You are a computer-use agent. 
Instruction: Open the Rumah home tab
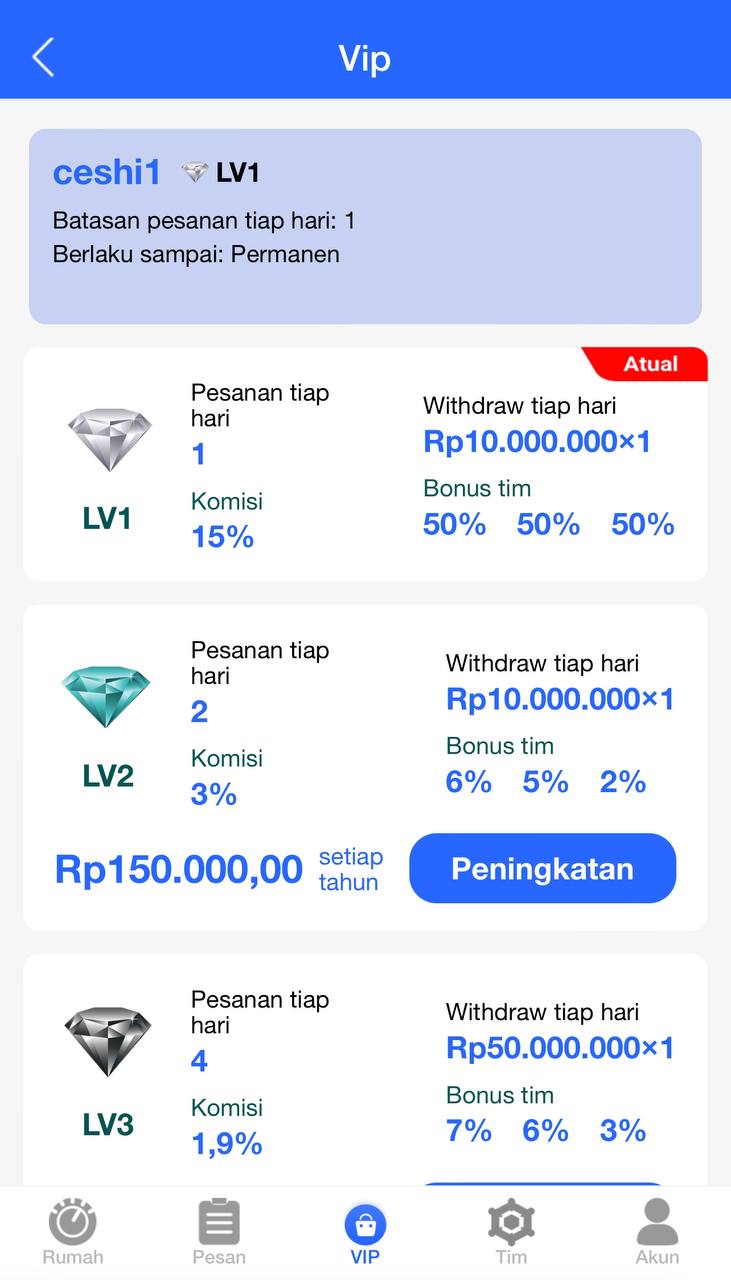pos(73,1231)
